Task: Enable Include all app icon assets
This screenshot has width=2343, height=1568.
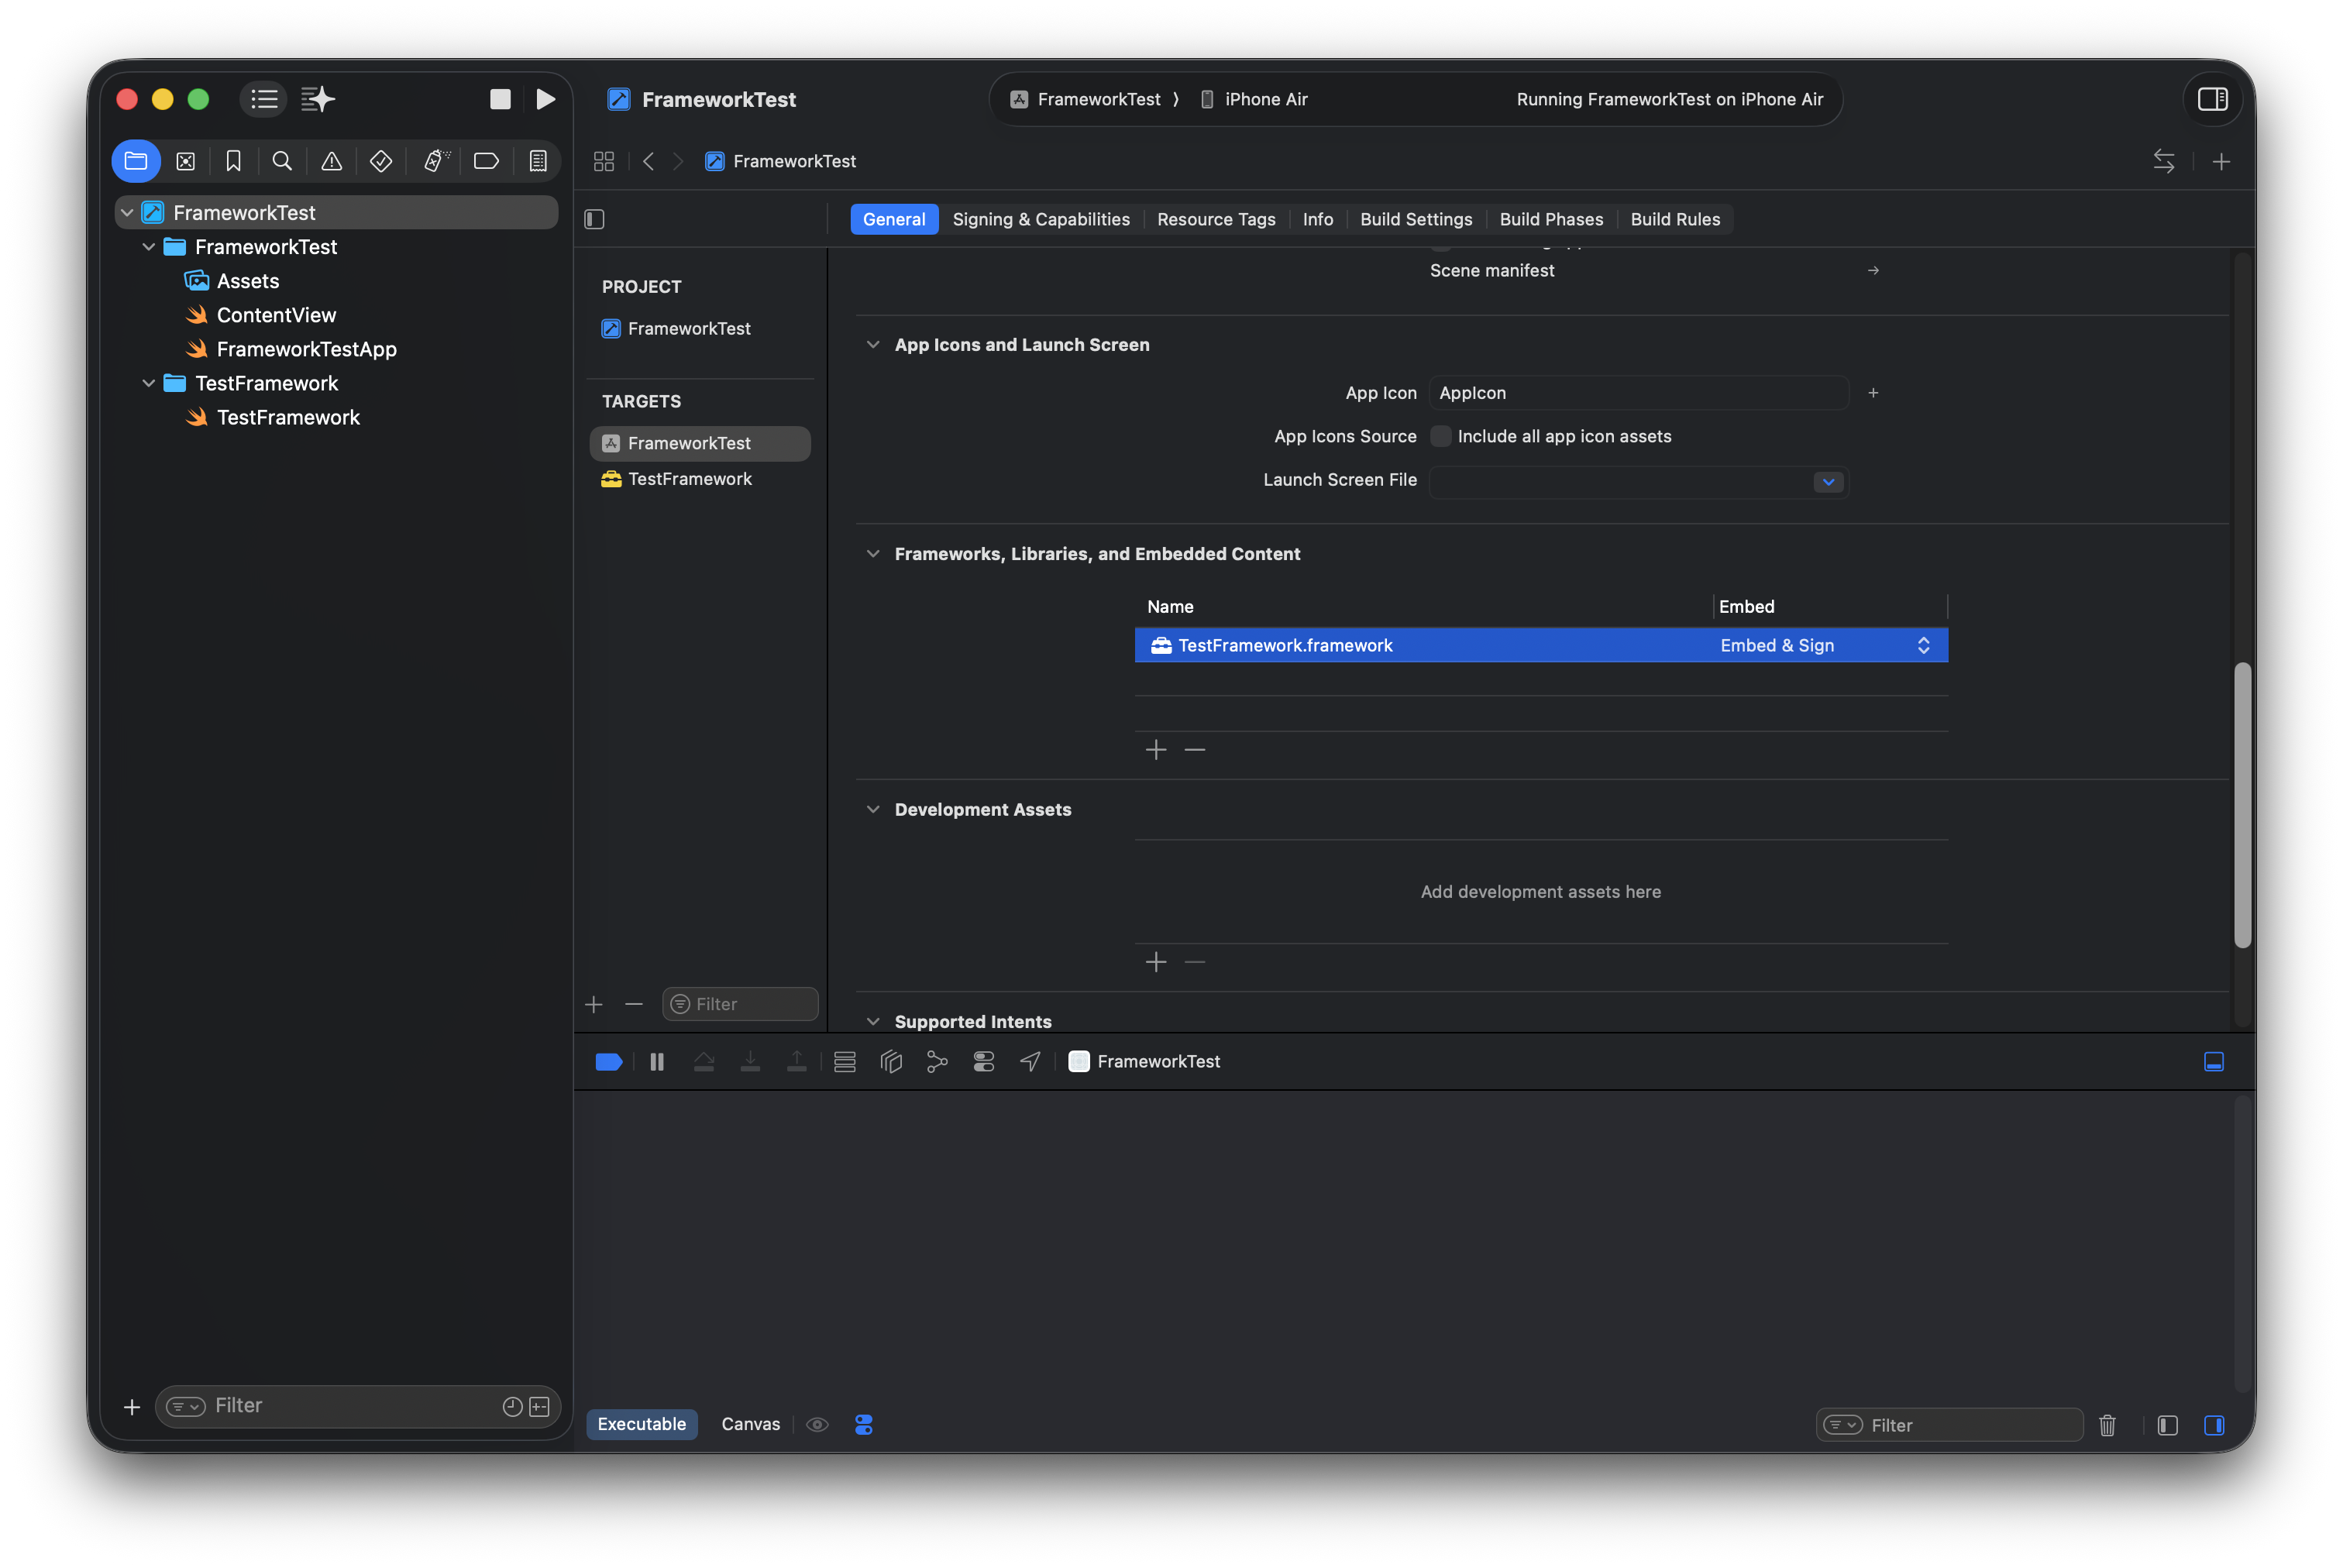Action: (1441, 436)
